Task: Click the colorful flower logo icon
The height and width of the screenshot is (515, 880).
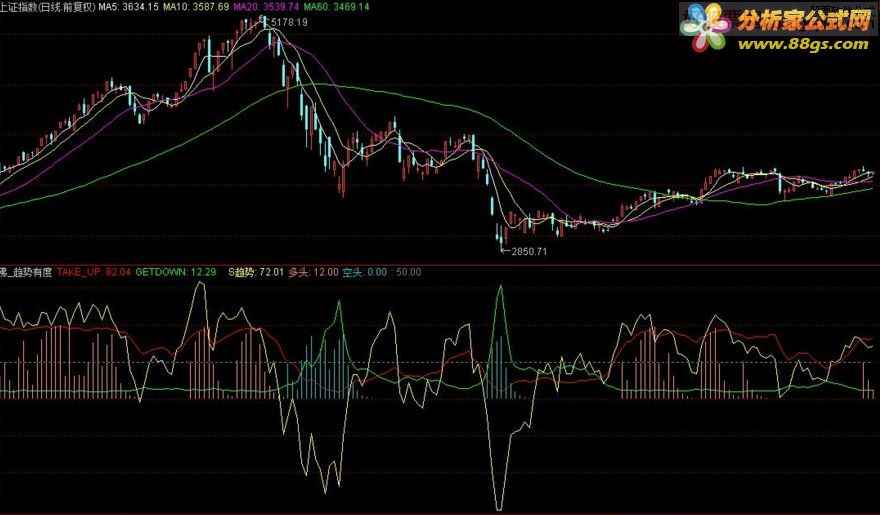Action: [705, 27]
